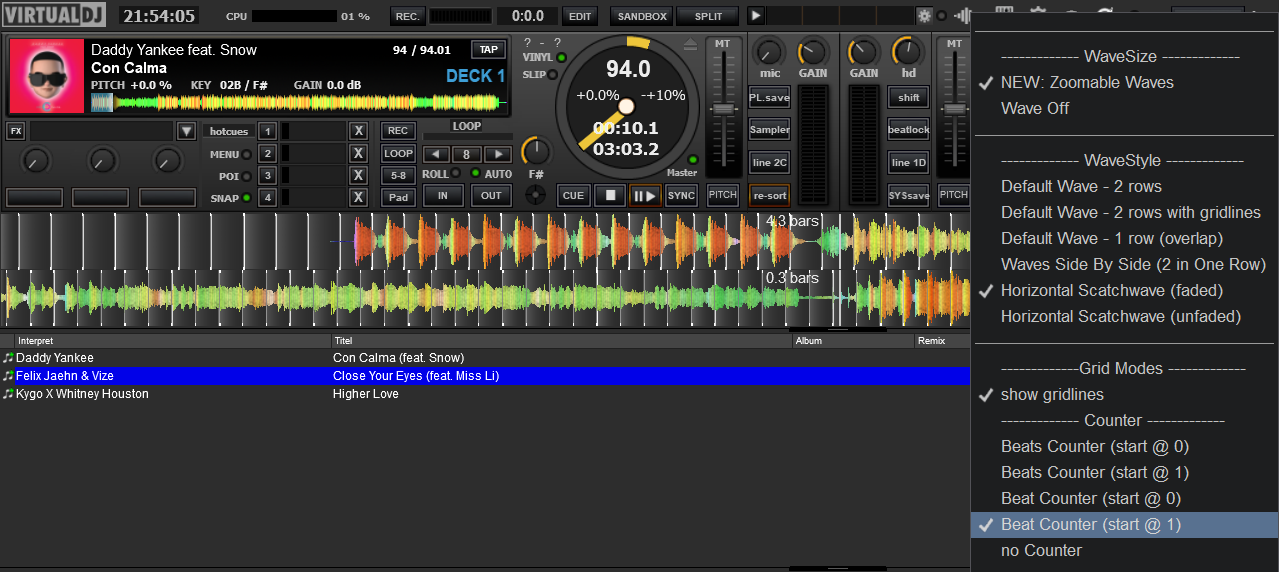The height and width of the screenshot is (572, 1279).
Task: Choose 'Beats Counter (start @ 0)'
Action: point(1095,446)
